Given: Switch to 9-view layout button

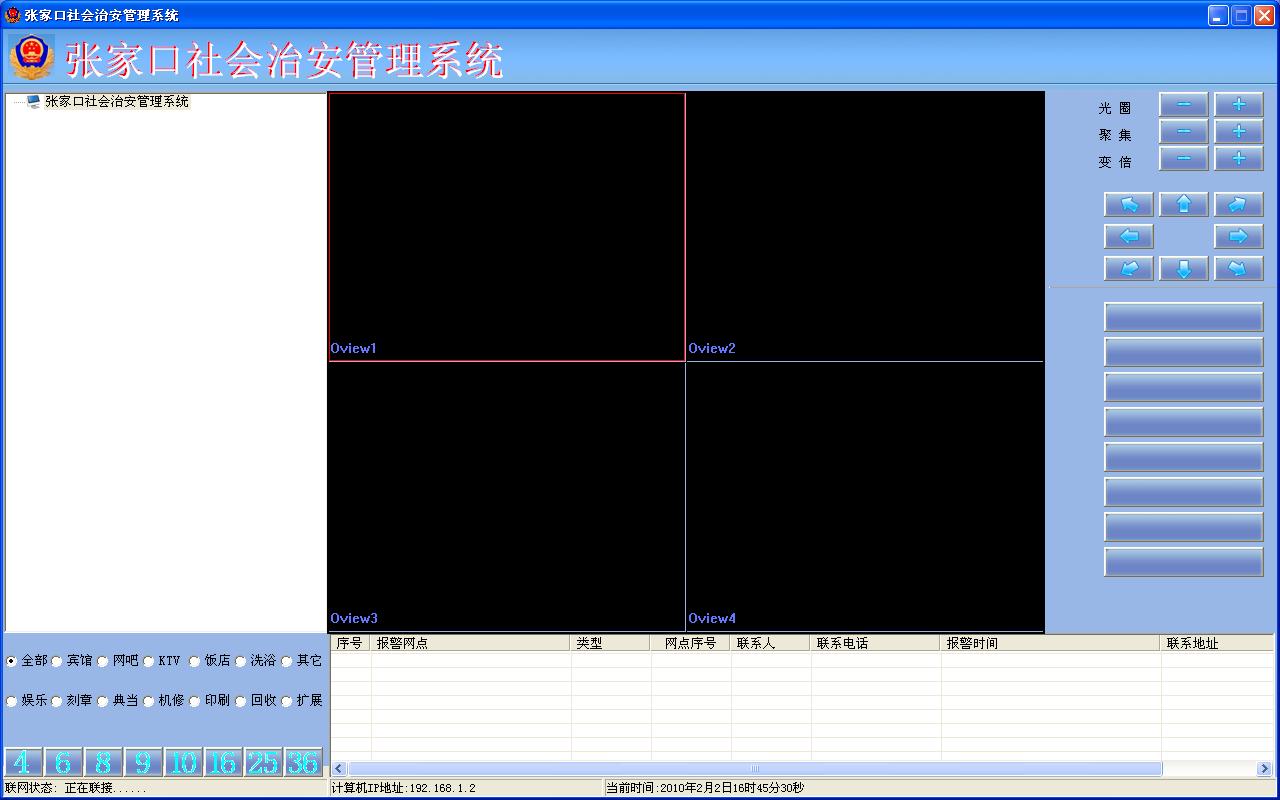Looking at the screenshot, I should [x=143, y=763].
